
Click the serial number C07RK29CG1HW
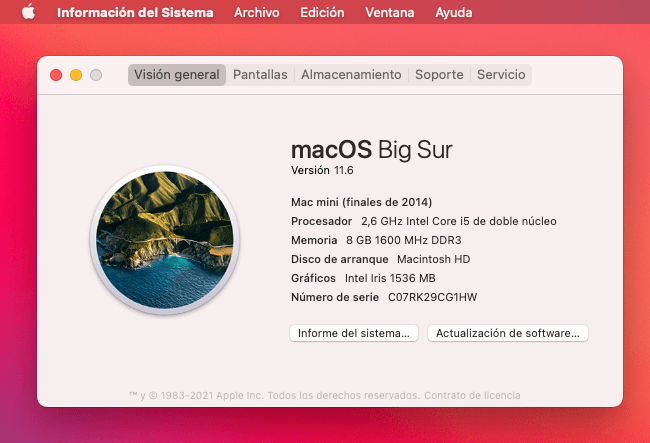pos(432,297)
